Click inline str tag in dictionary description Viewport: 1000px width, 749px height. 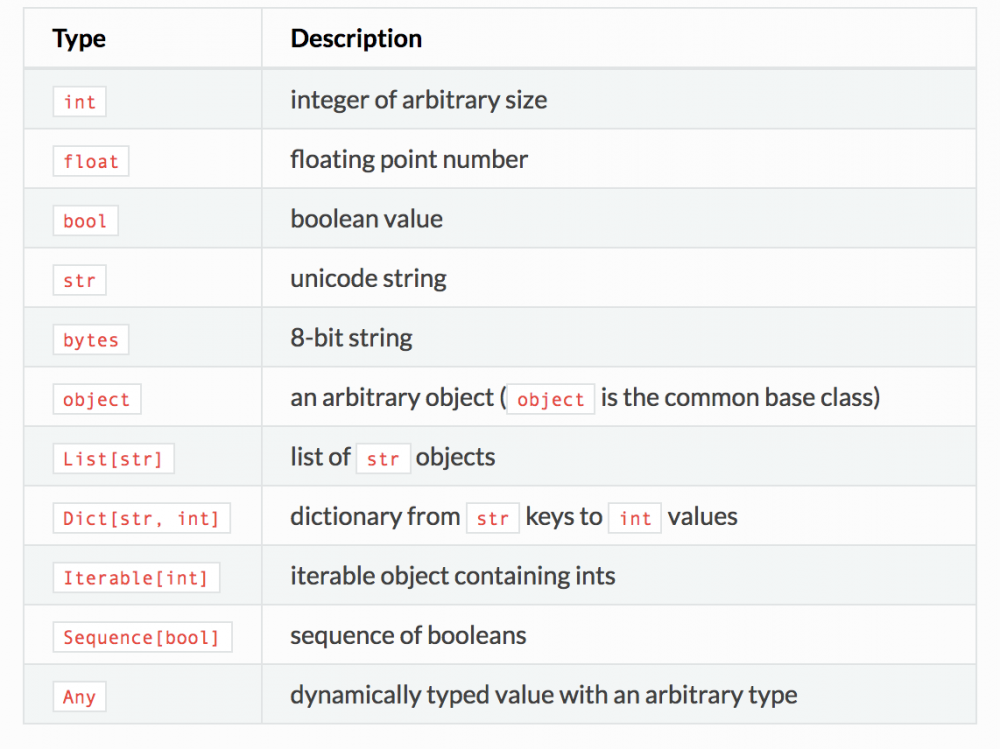pyautogui.click(x=492, y=519)
